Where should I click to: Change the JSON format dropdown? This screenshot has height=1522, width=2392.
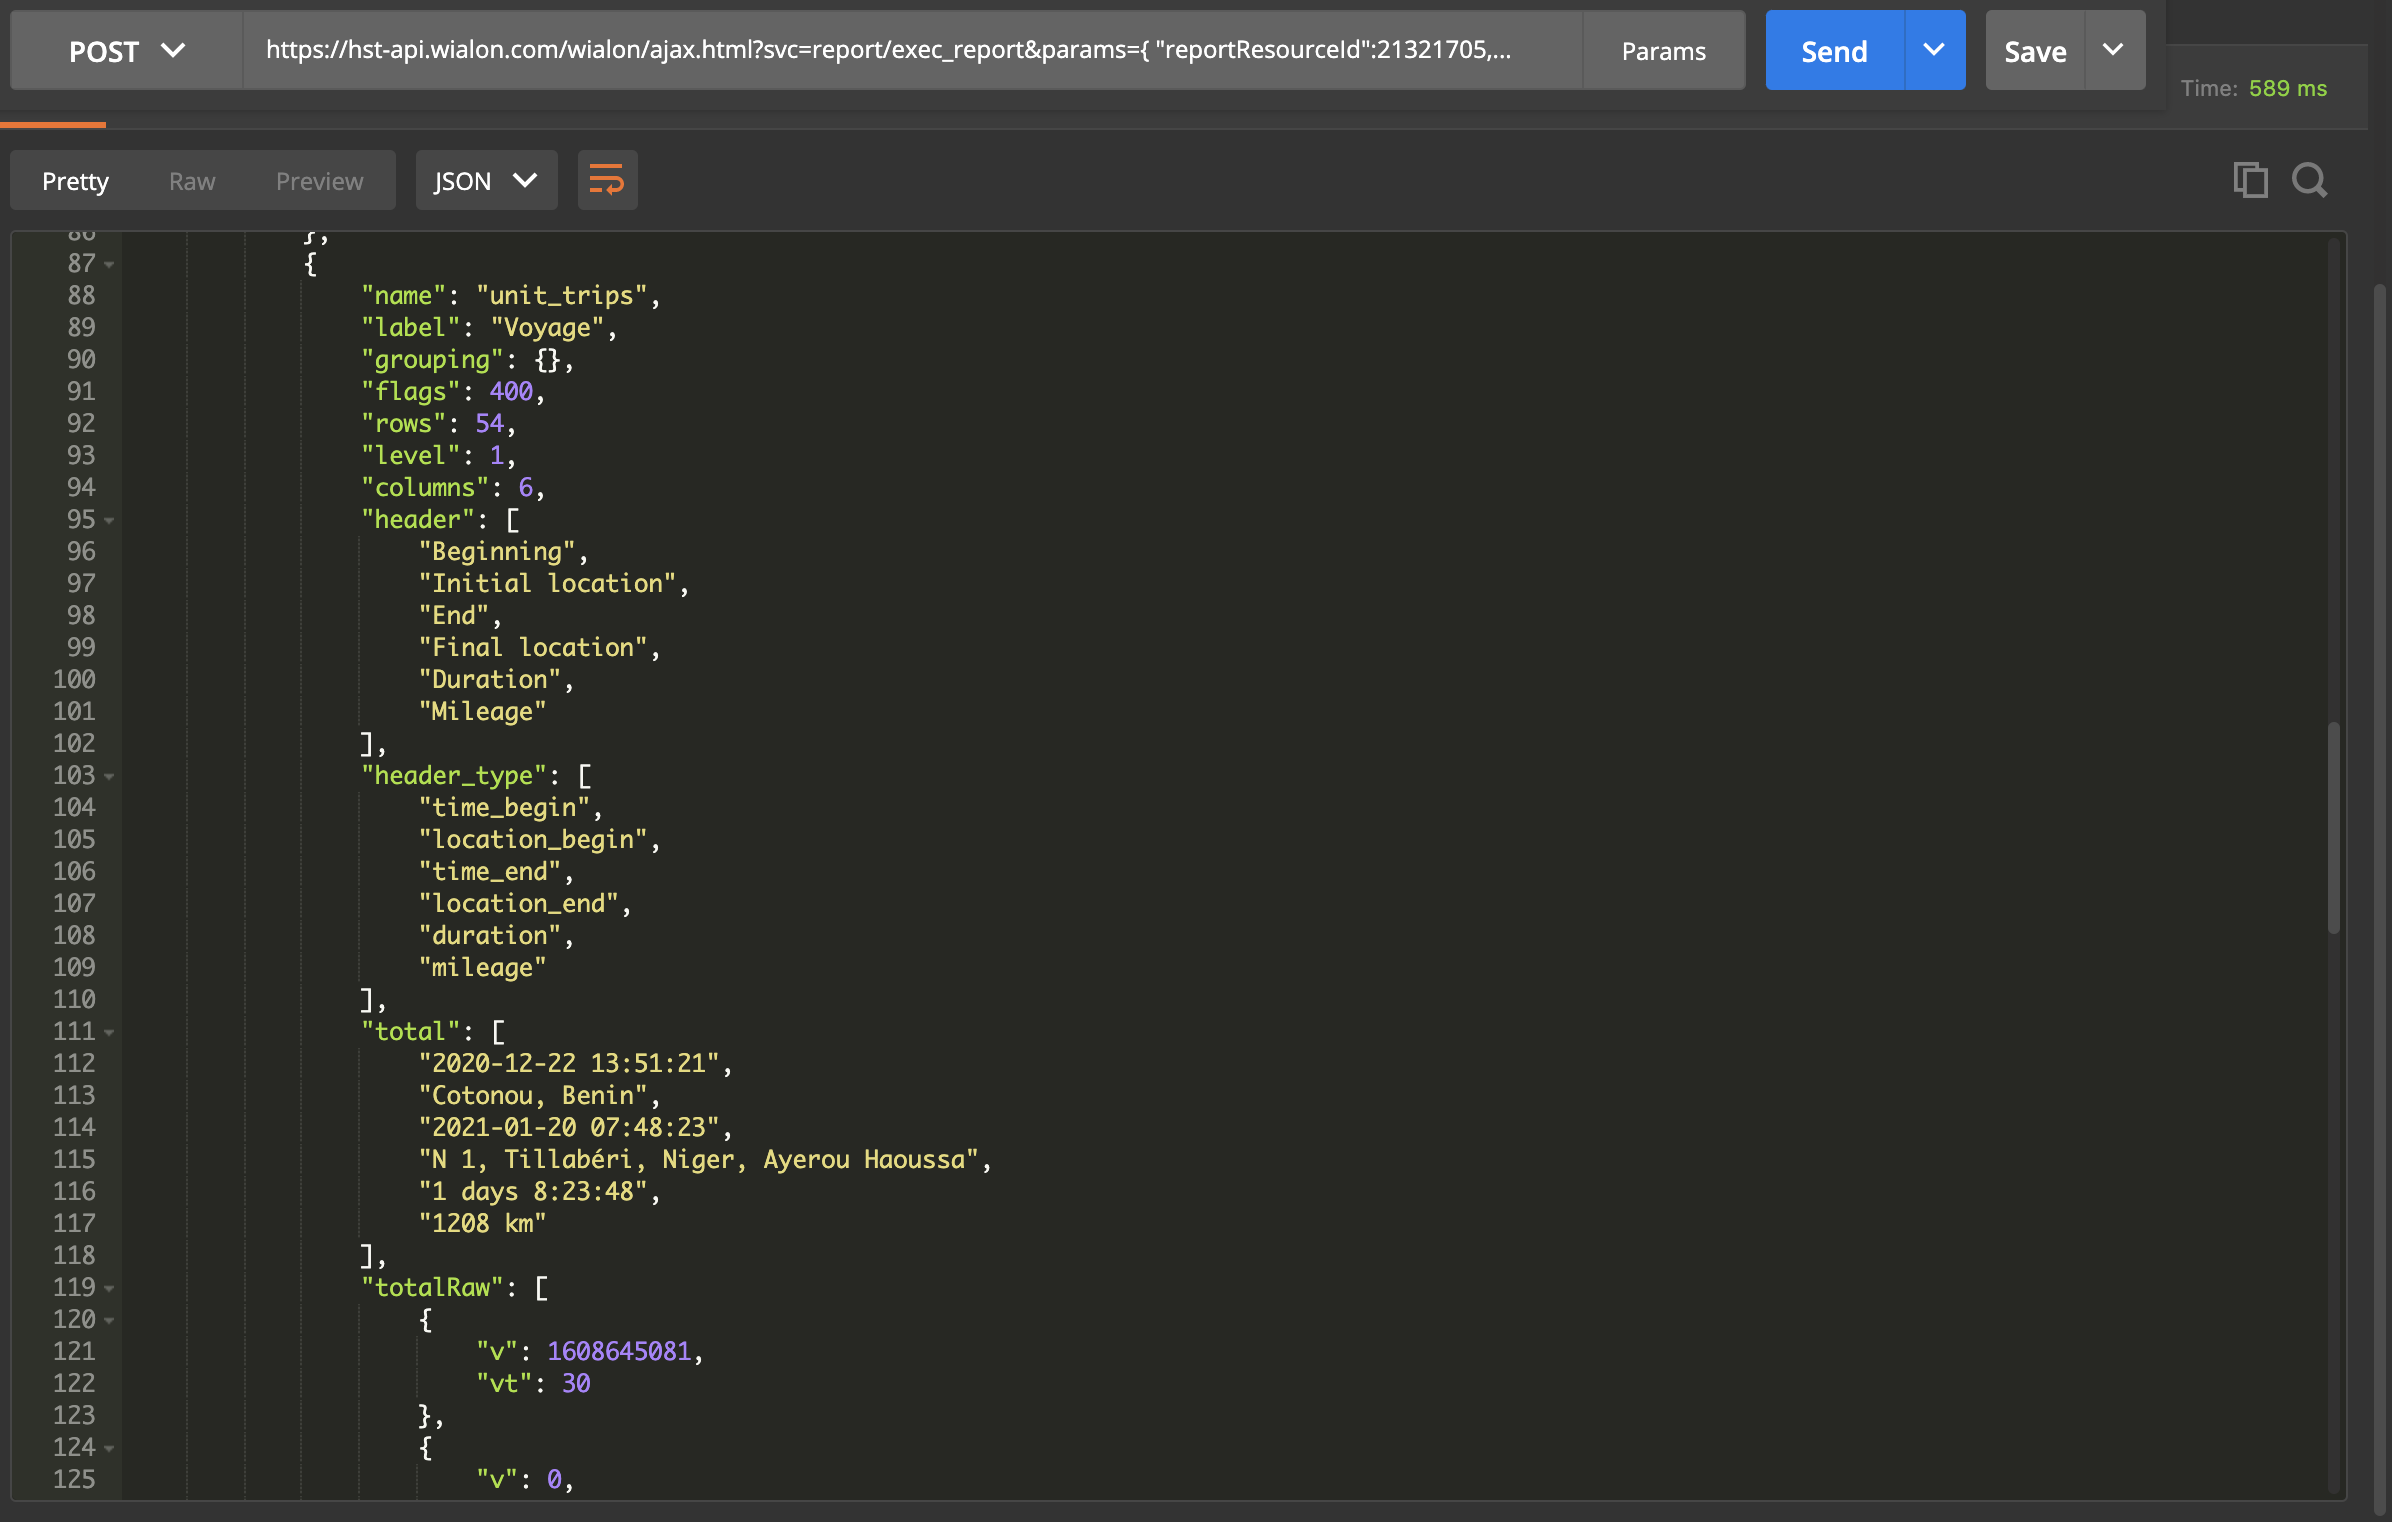486,181
